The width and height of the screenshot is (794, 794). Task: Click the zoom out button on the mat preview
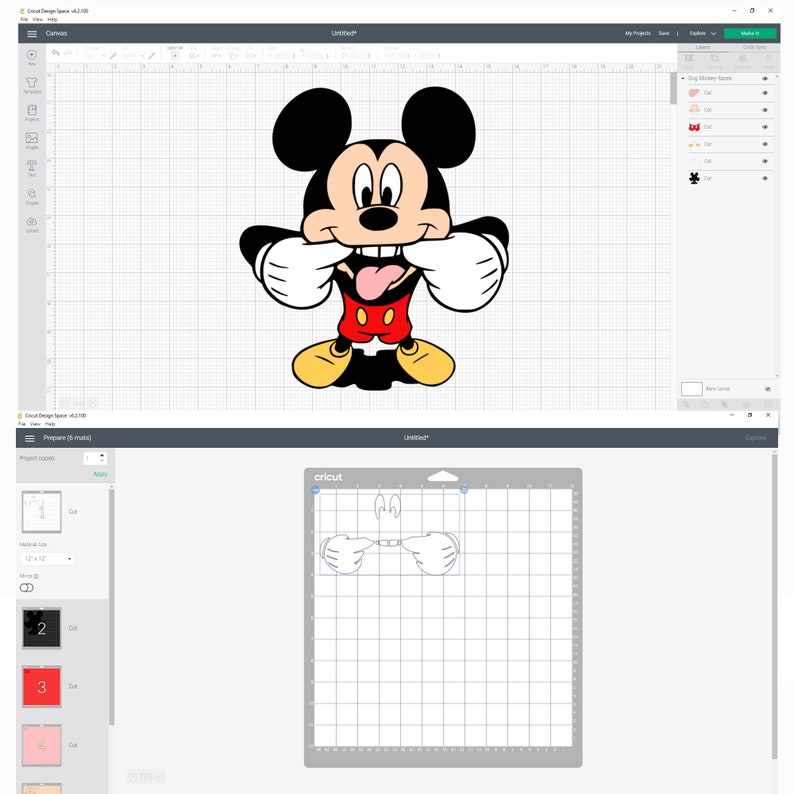coord(133,776)
